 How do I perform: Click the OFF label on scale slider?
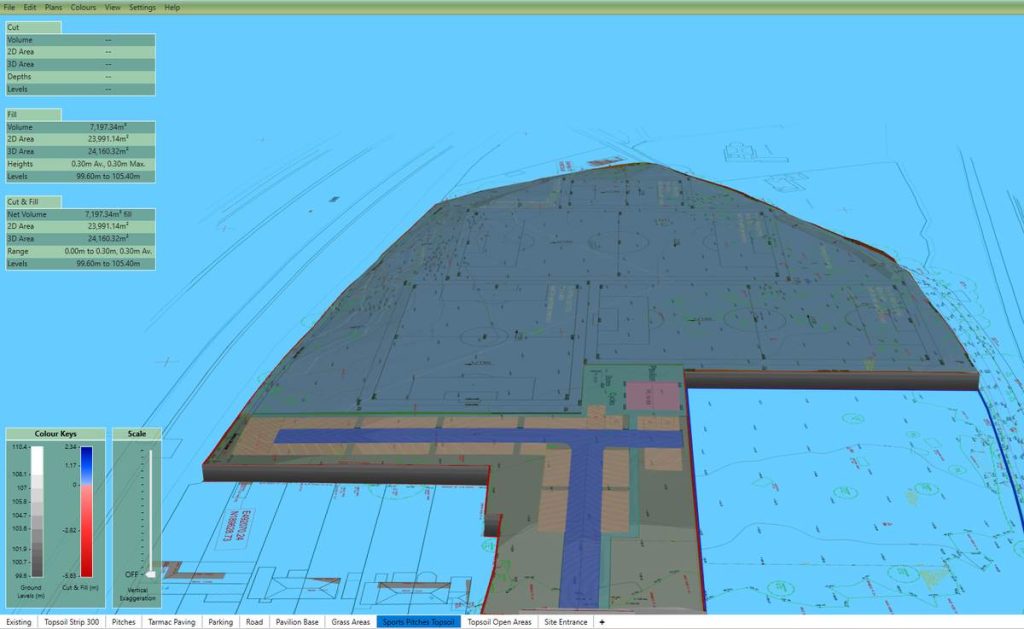[132, 574]
